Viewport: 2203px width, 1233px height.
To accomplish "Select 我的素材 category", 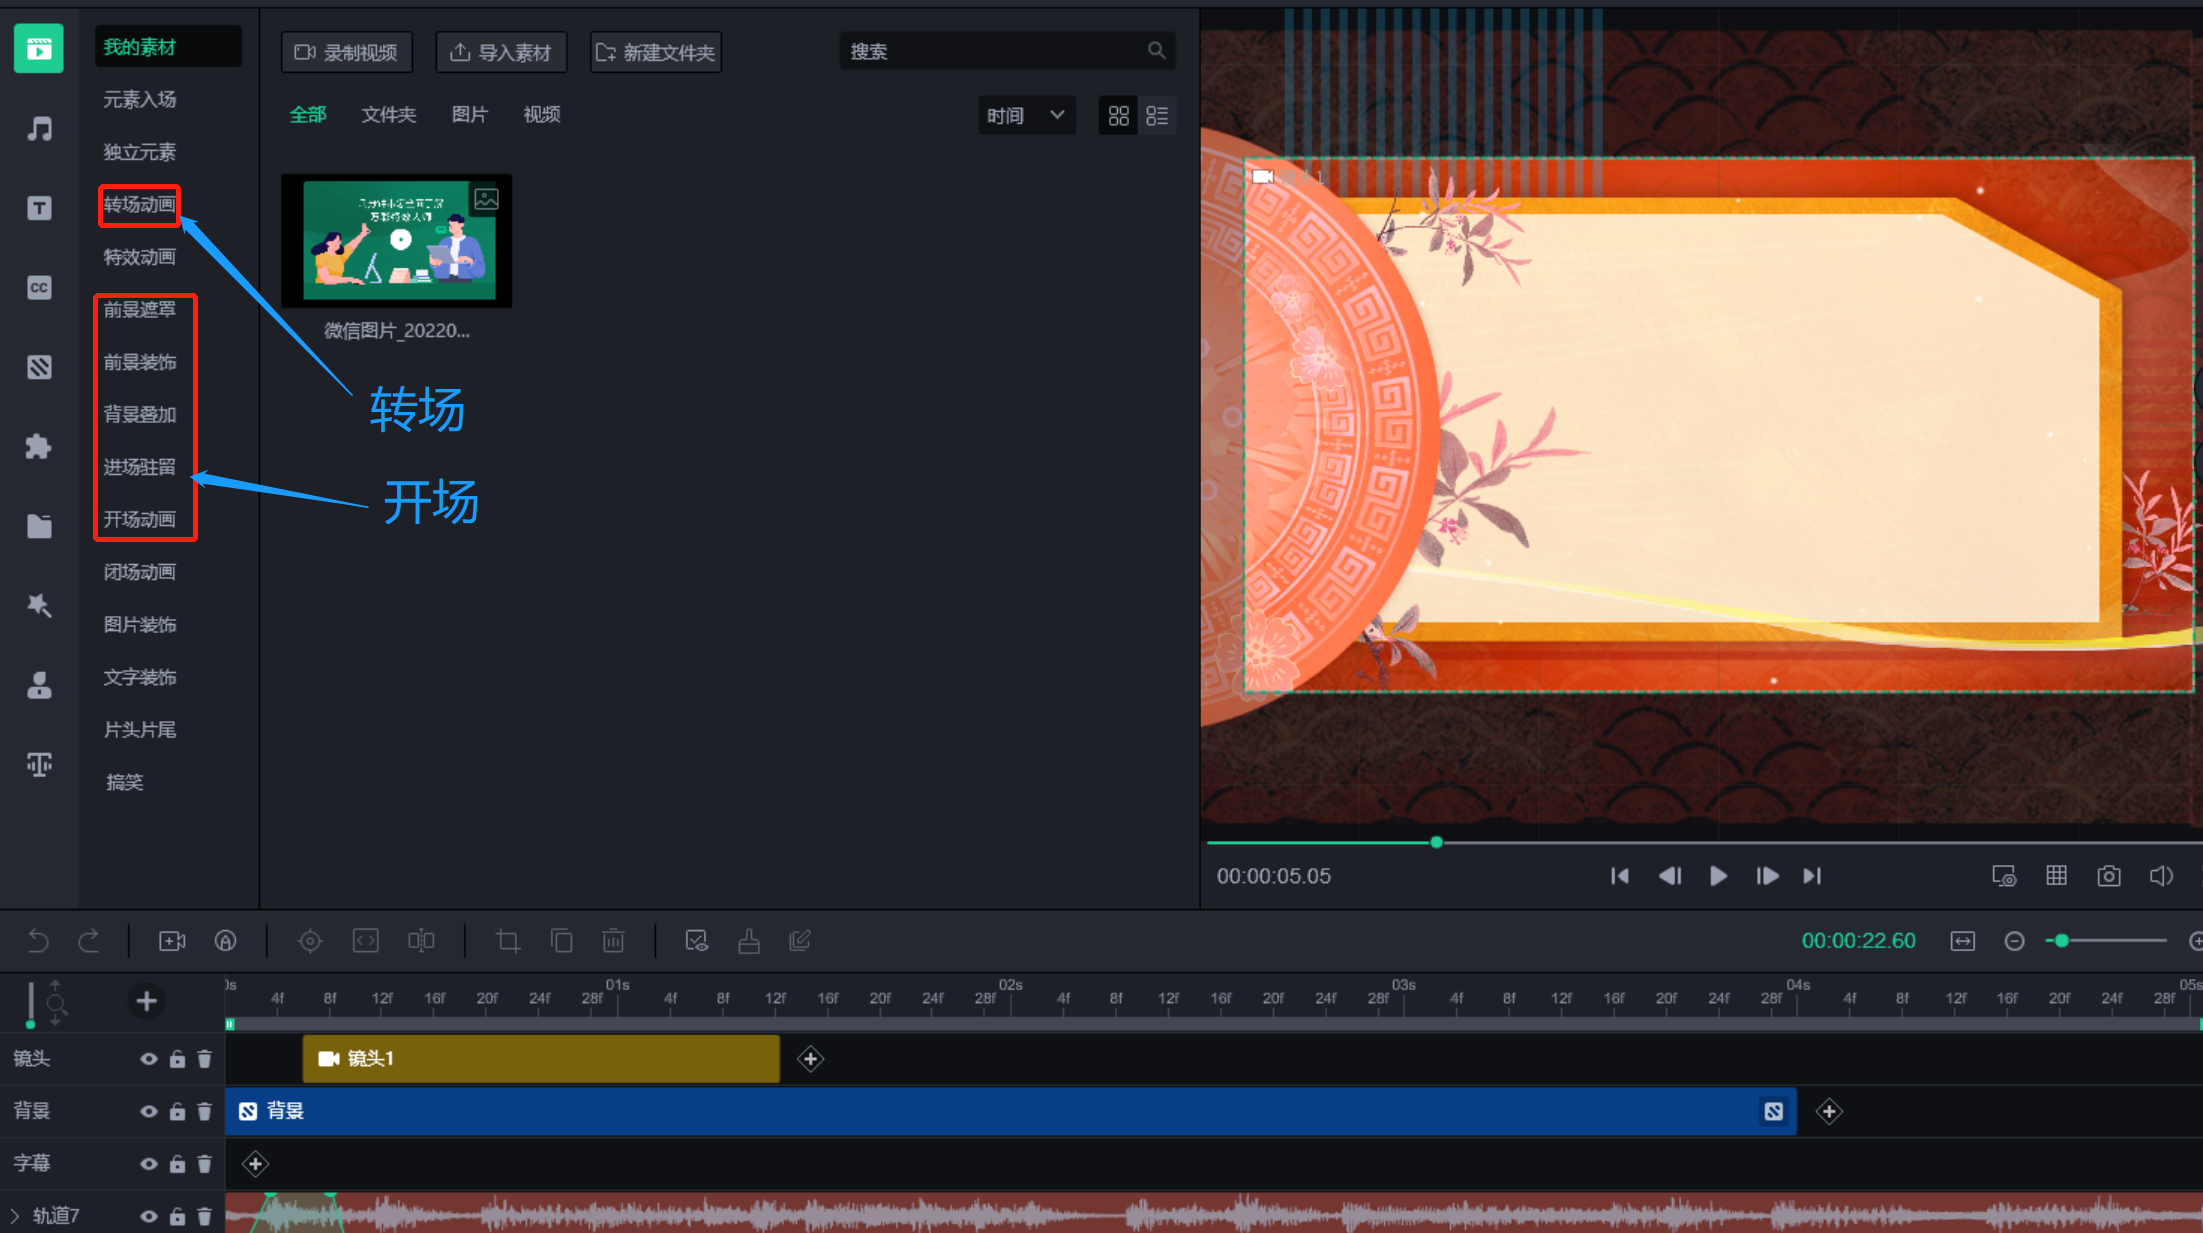I will tap(168, 47).
